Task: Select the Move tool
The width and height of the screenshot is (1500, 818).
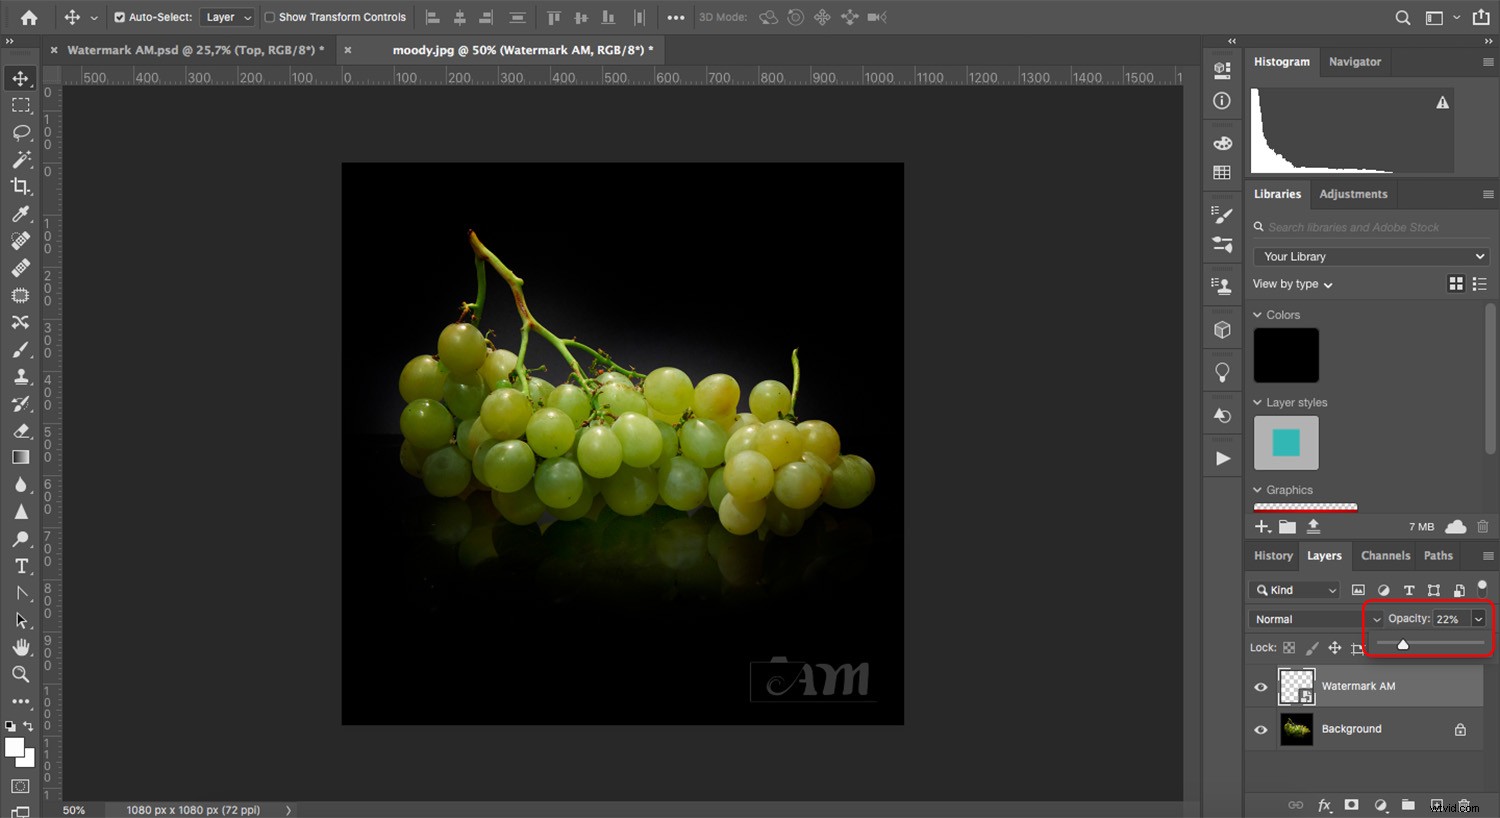Action: [21, 78]
